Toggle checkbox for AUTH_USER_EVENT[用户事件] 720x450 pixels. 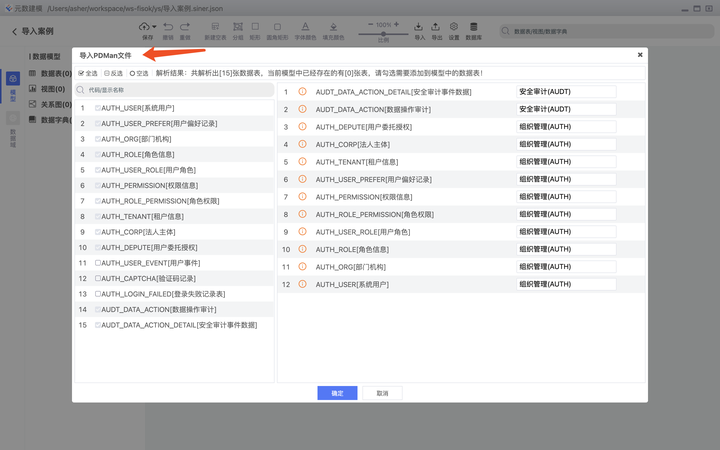click(x=98, y=263)
